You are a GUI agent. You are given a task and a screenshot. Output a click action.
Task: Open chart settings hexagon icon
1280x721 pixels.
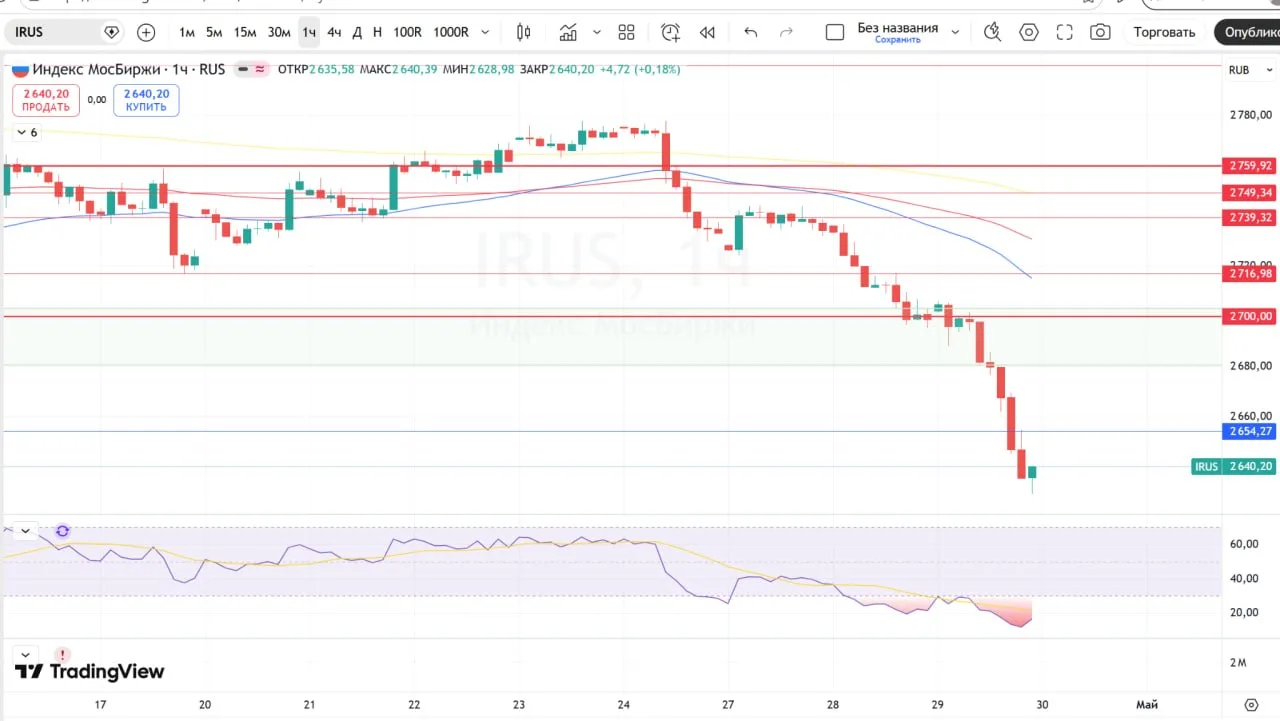pos(1029,32)
